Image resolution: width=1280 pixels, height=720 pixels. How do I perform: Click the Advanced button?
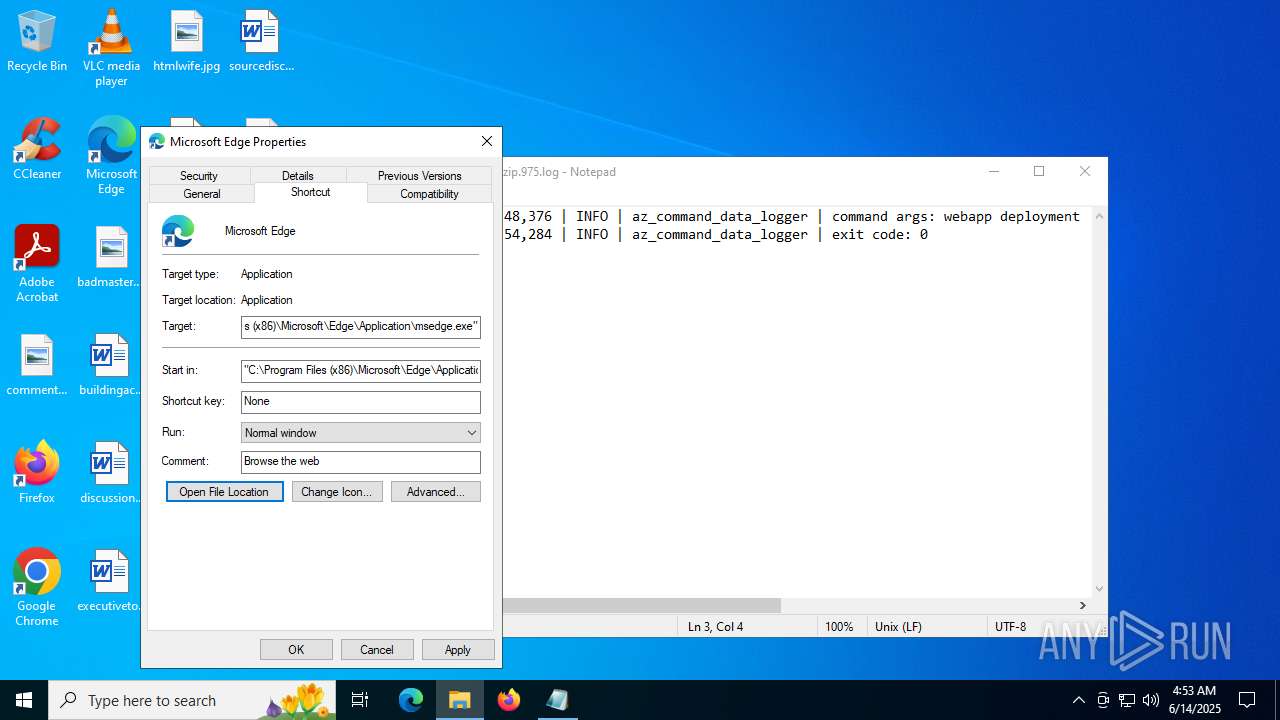pyautogui.click(x=436, y=492)
